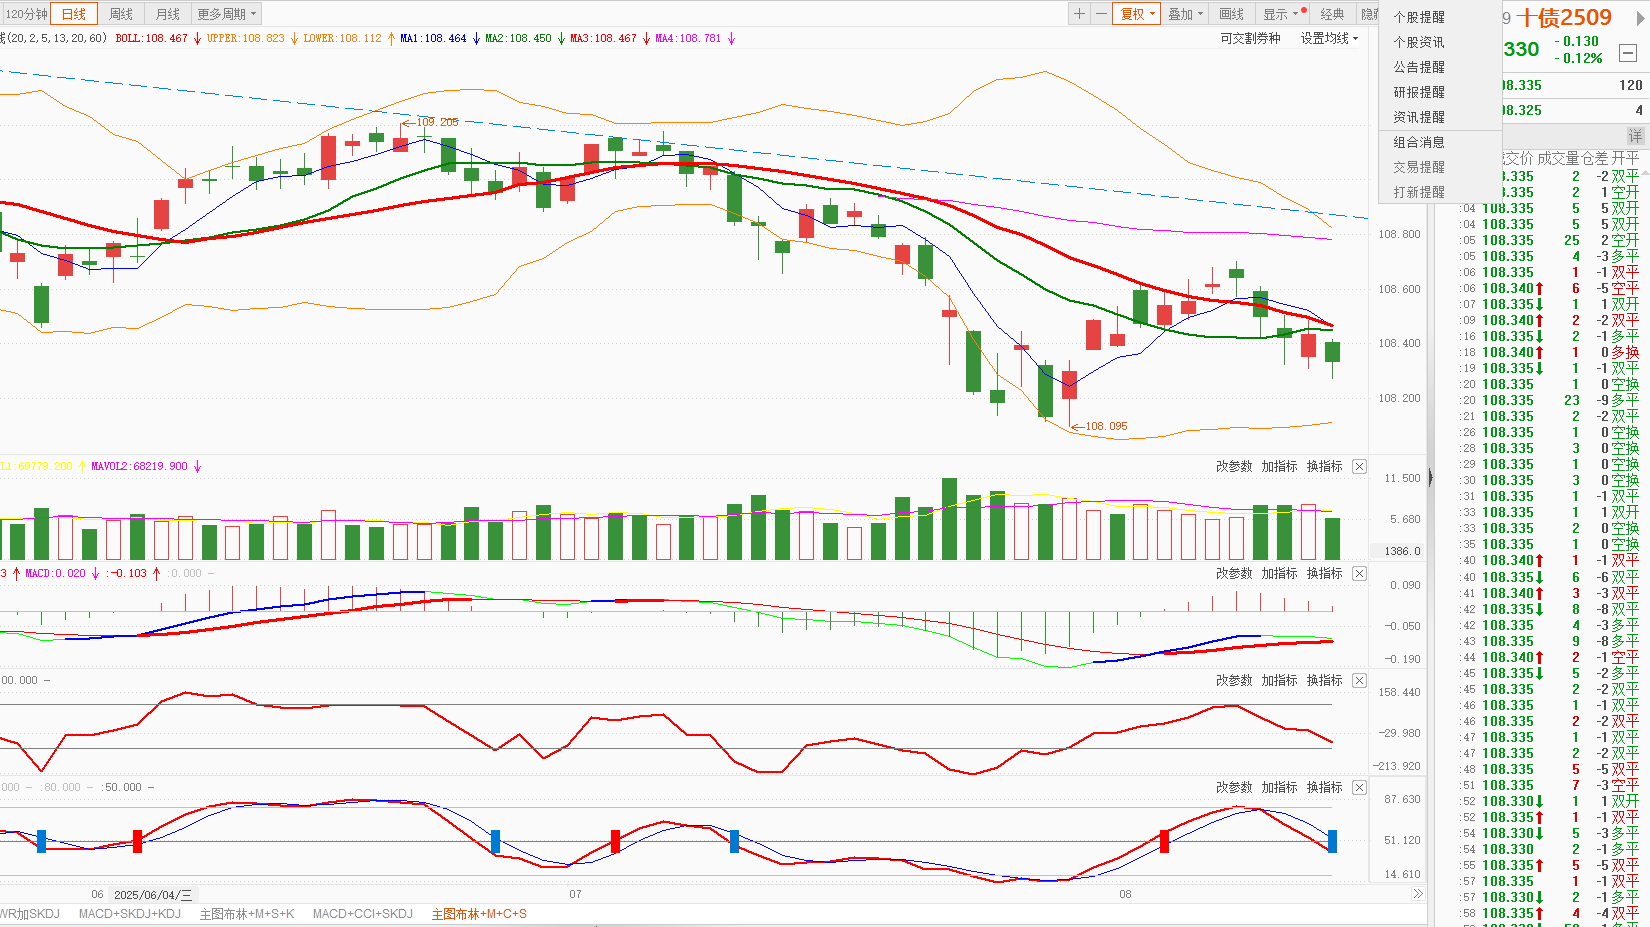Click the MA2:108.450 moving average label
This screenshot has width=1650, height=927.
click(518, 38)
